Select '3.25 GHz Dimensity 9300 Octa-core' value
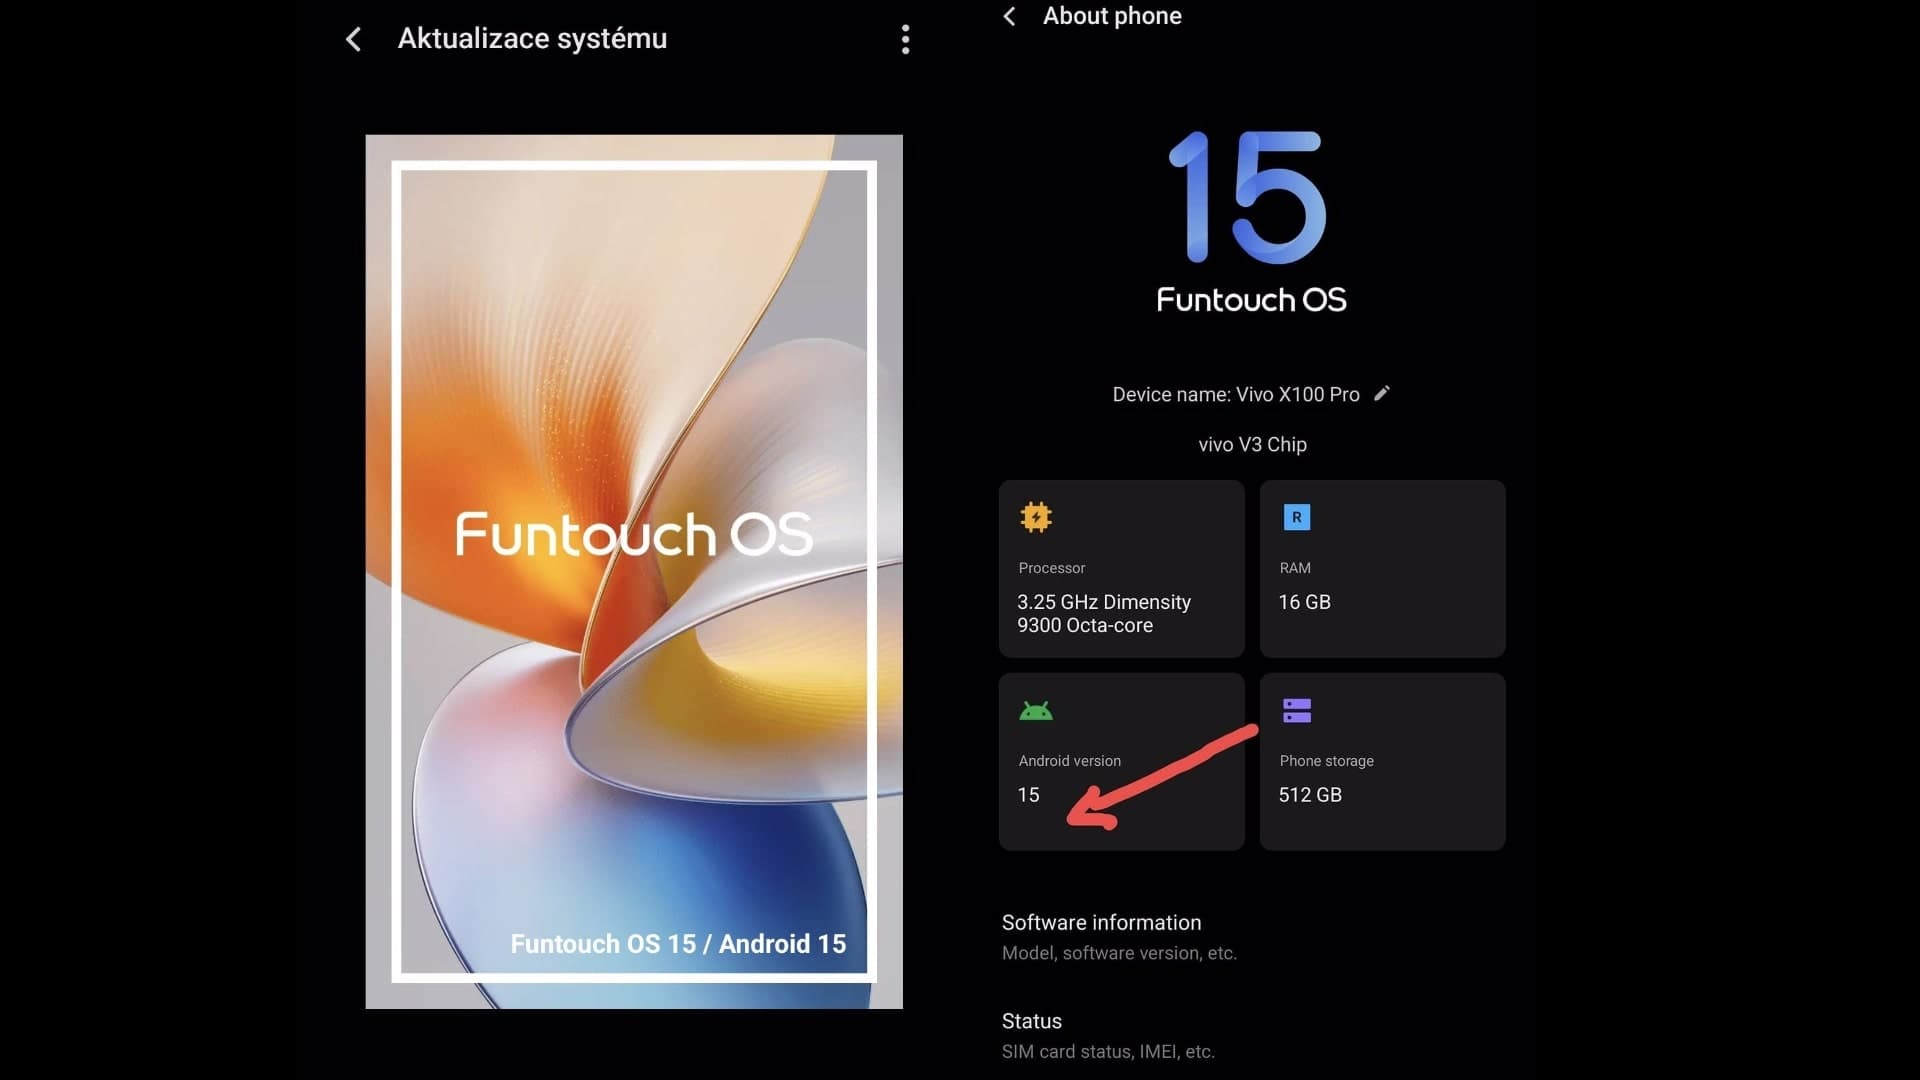1920x1080 pixels. click(1104, 613)
